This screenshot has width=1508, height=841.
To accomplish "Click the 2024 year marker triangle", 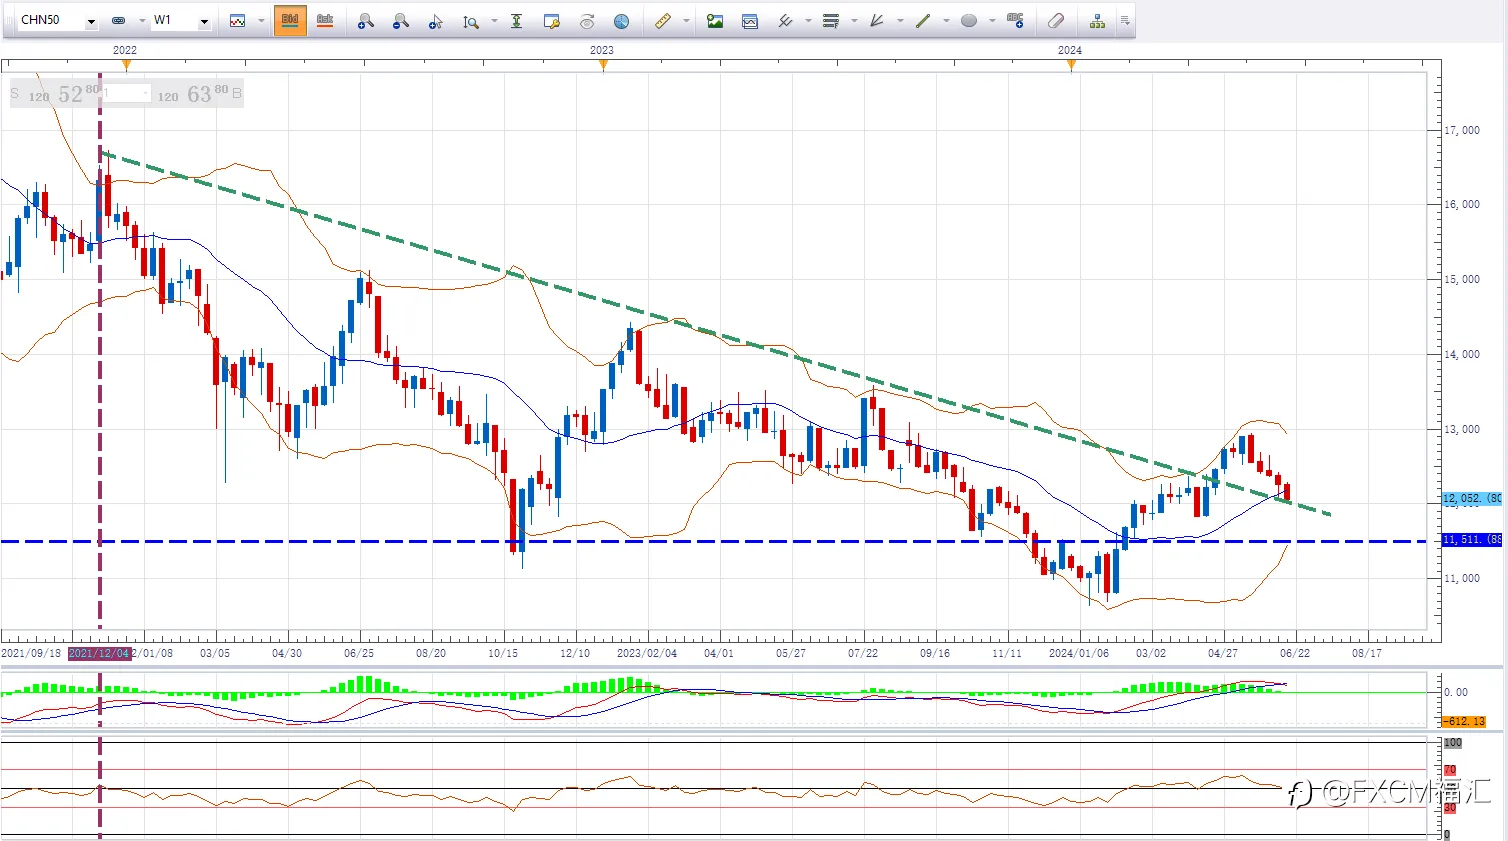I will click(1071, 65).
